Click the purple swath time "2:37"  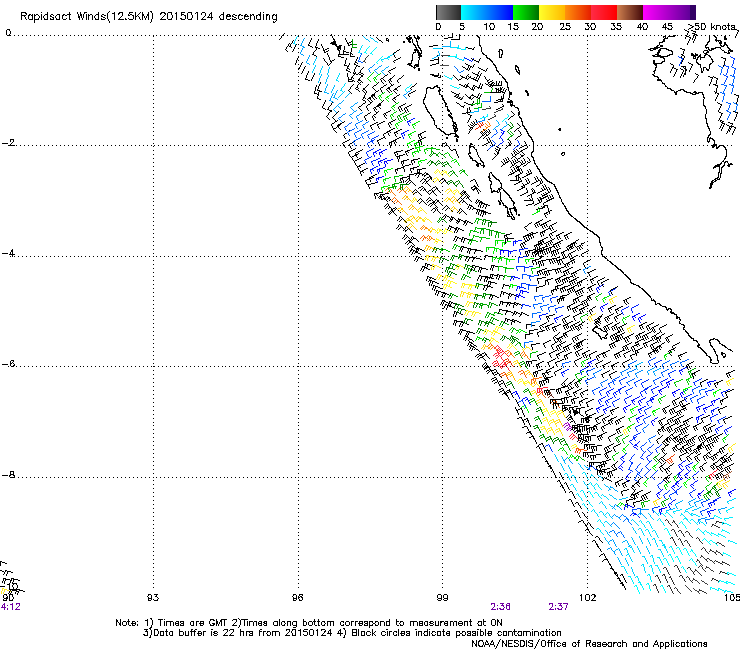[x=558, y=607]
